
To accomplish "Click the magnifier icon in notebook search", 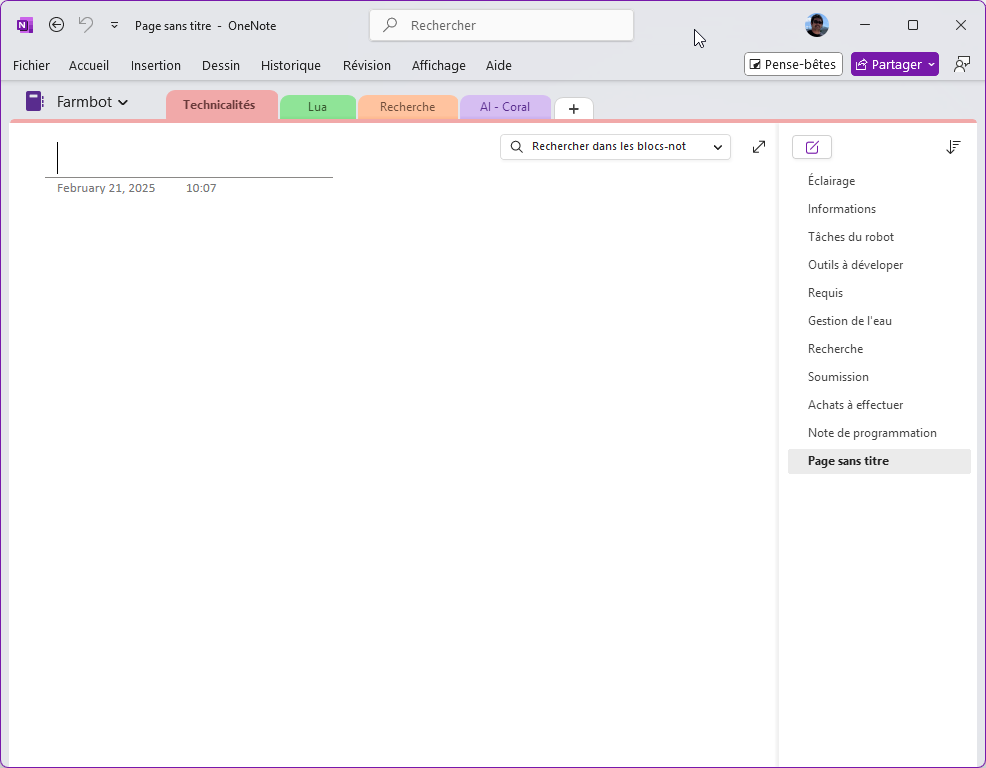I will click(516, 147).
